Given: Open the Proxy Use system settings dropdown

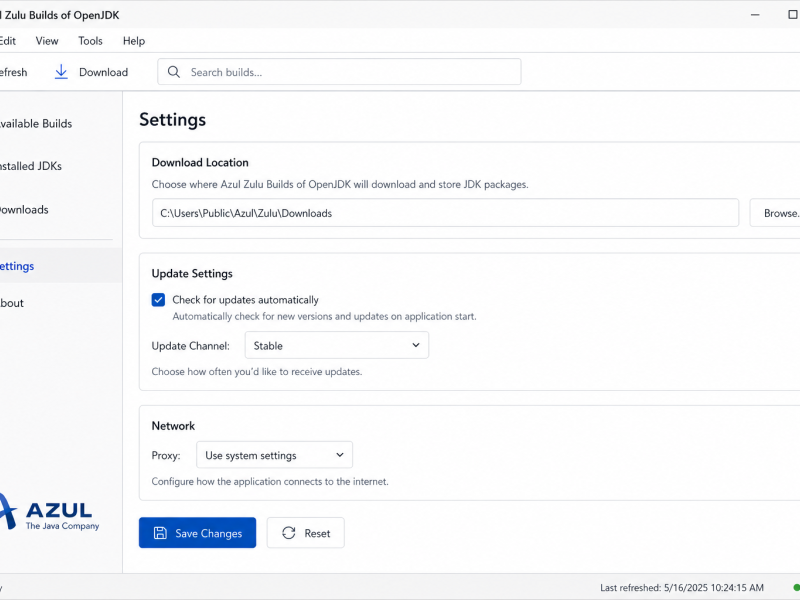Looking at the screenshot, I should click(x=274, y=455).
